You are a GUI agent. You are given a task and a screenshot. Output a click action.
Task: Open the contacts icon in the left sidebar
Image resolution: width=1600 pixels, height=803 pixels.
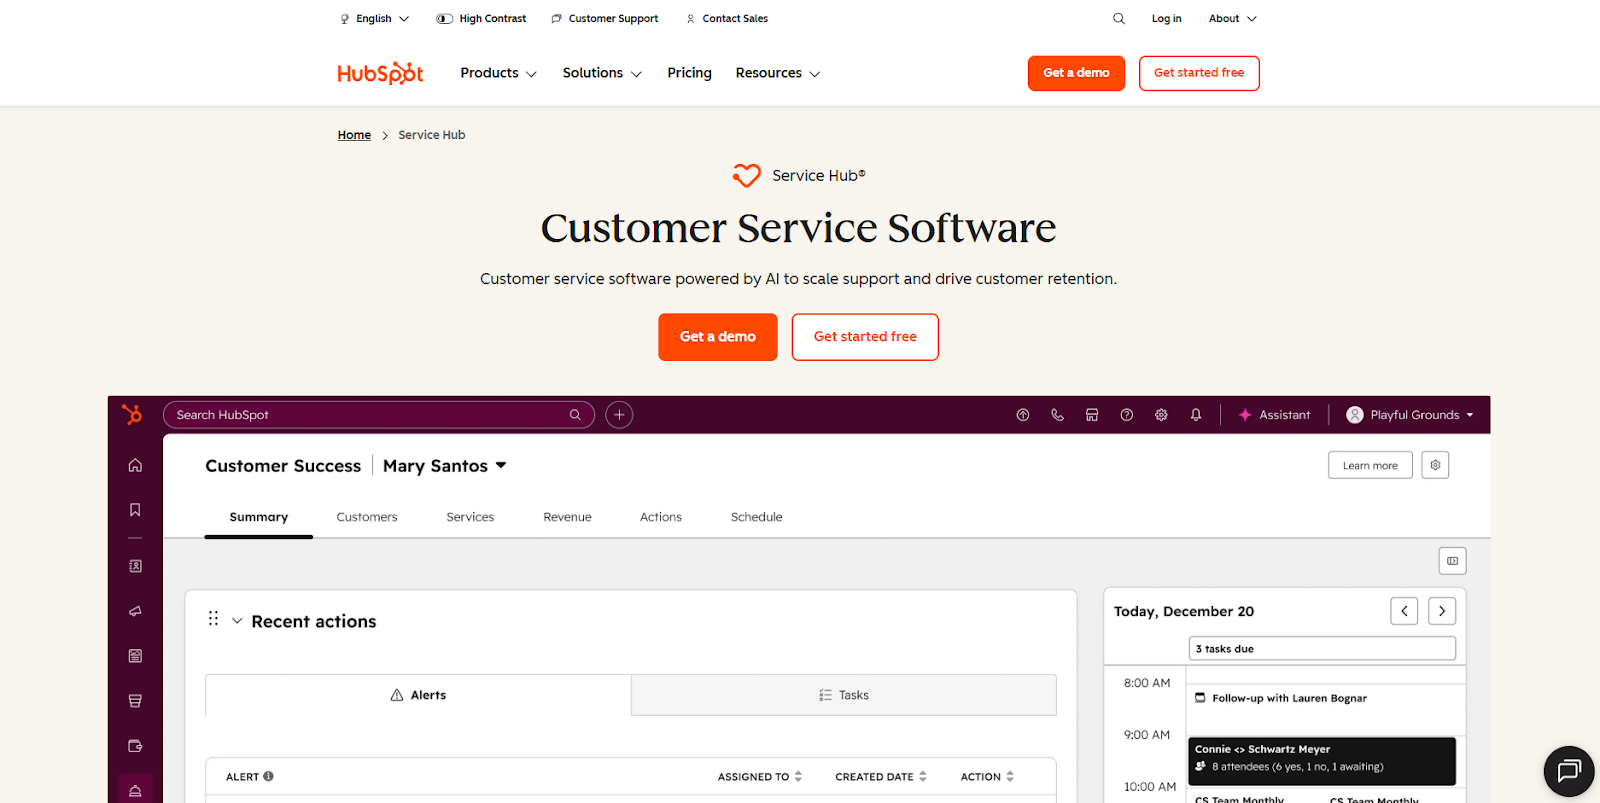click(135, 566)
